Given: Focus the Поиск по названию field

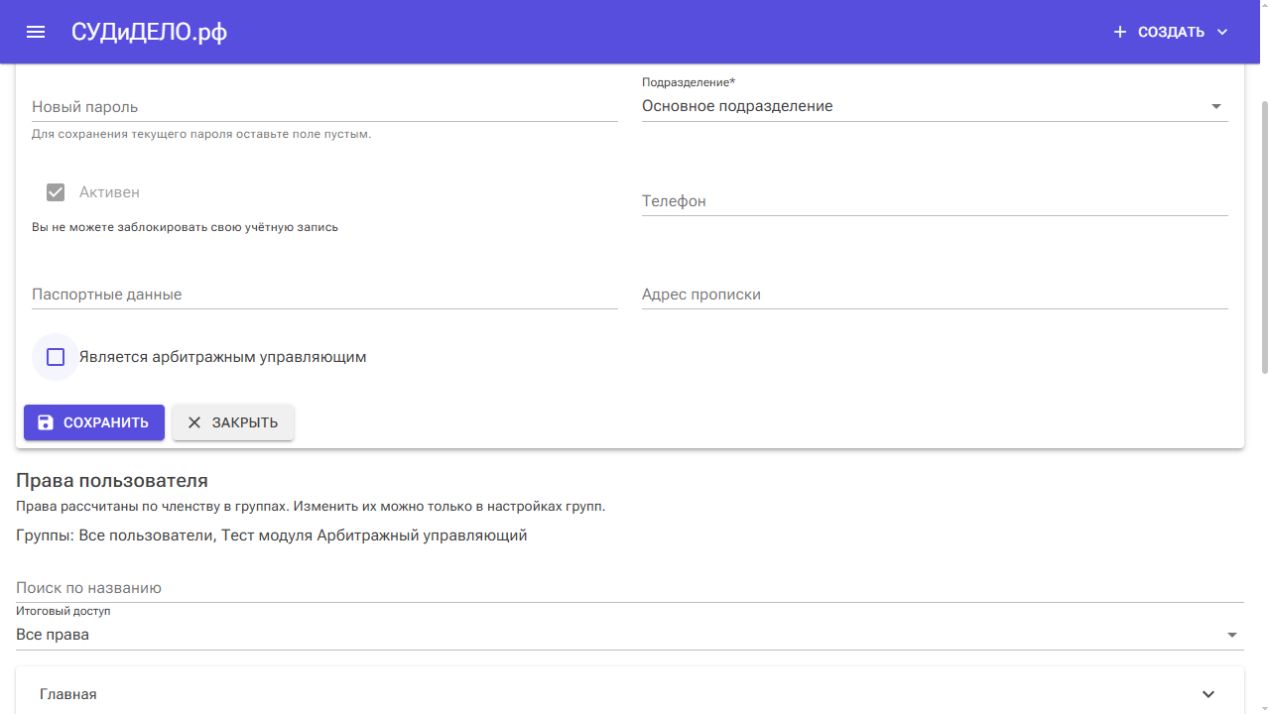Looking at the screenshot, I should point(630,588).
